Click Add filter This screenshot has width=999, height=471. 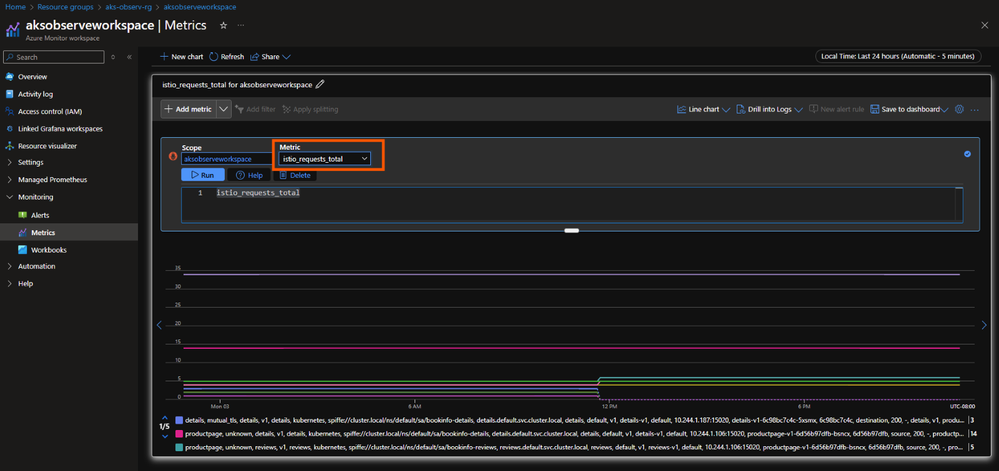(255, 109)
